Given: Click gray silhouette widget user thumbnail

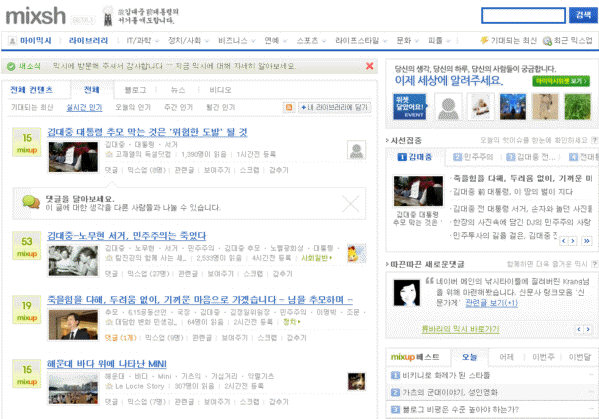Looking at the screenshot, I should [x=448, y=107].
